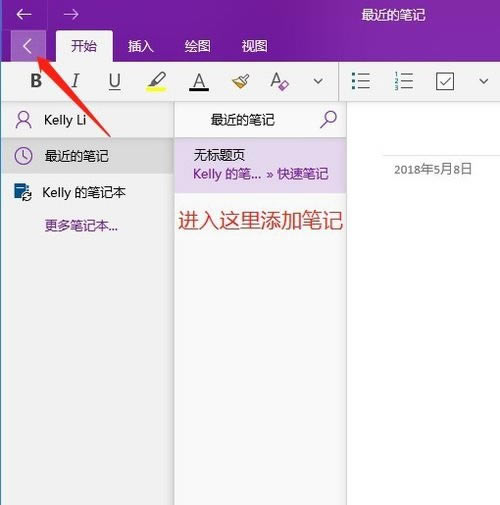500x505 pixels.
Task: Toggle italic formatting
Action: click(76, 81)
